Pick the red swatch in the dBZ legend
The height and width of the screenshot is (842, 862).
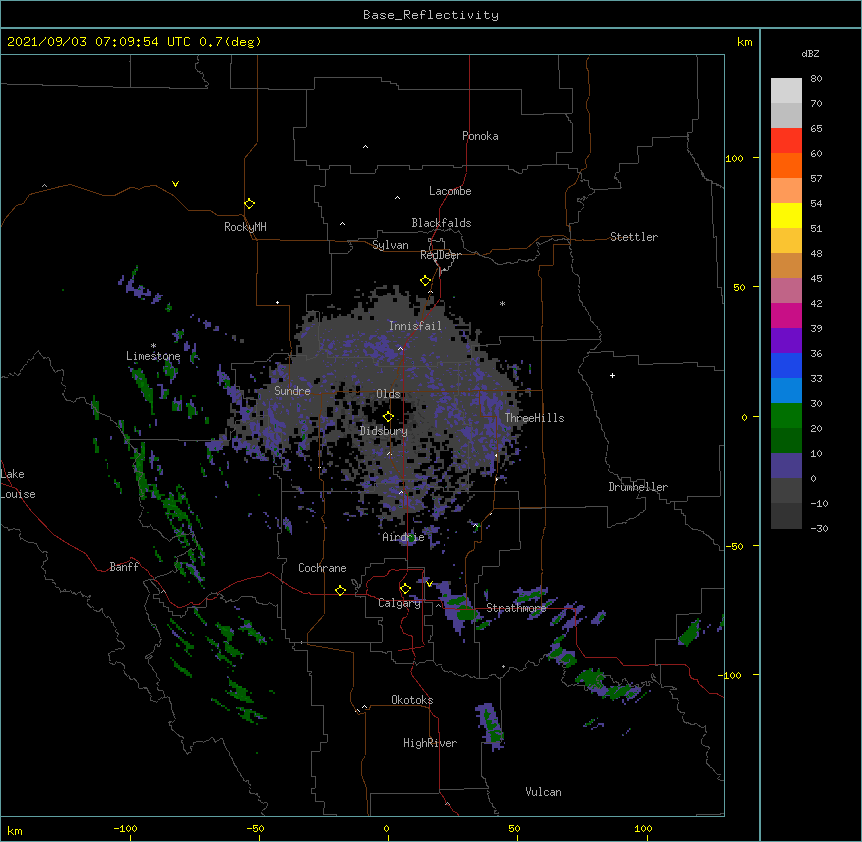786,140
